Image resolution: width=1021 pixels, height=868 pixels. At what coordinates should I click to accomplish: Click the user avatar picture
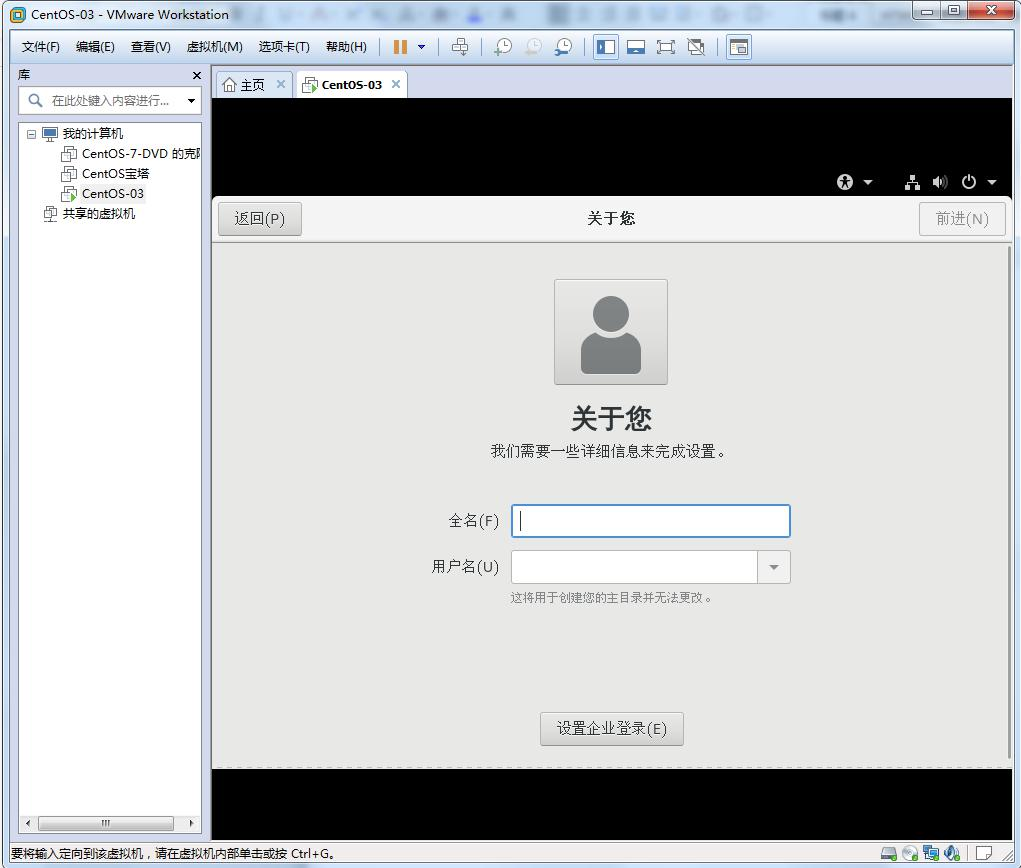[x=611, y=332]
